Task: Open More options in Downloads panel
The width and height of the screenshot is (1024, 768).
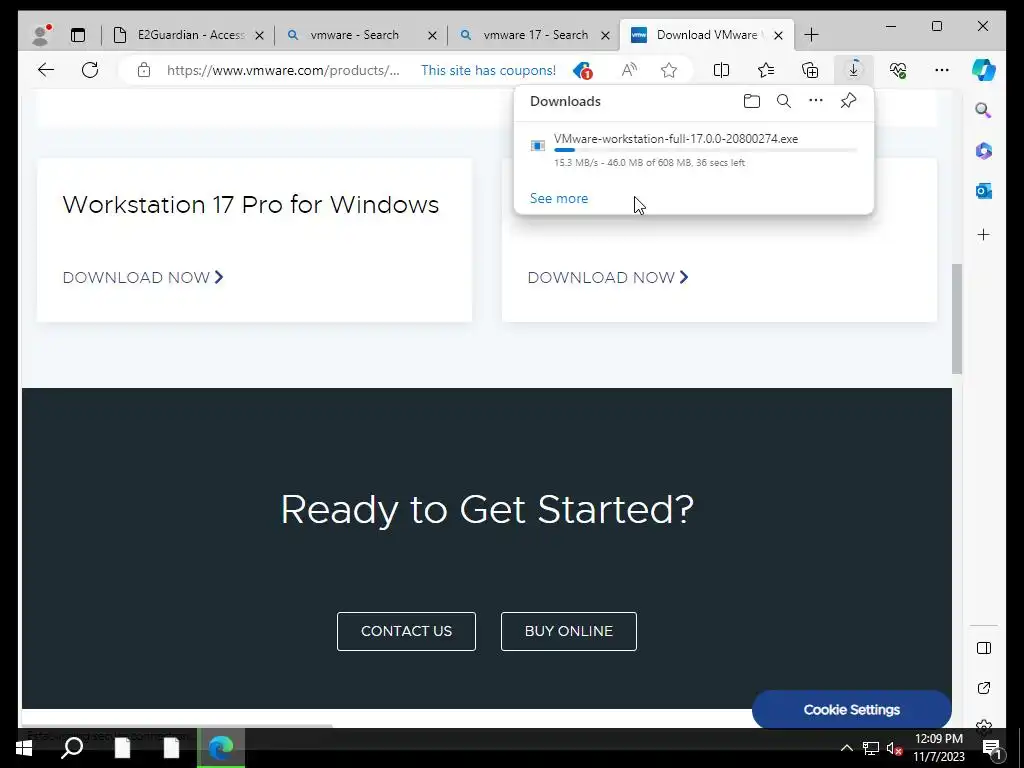Action: pos(816,101)
